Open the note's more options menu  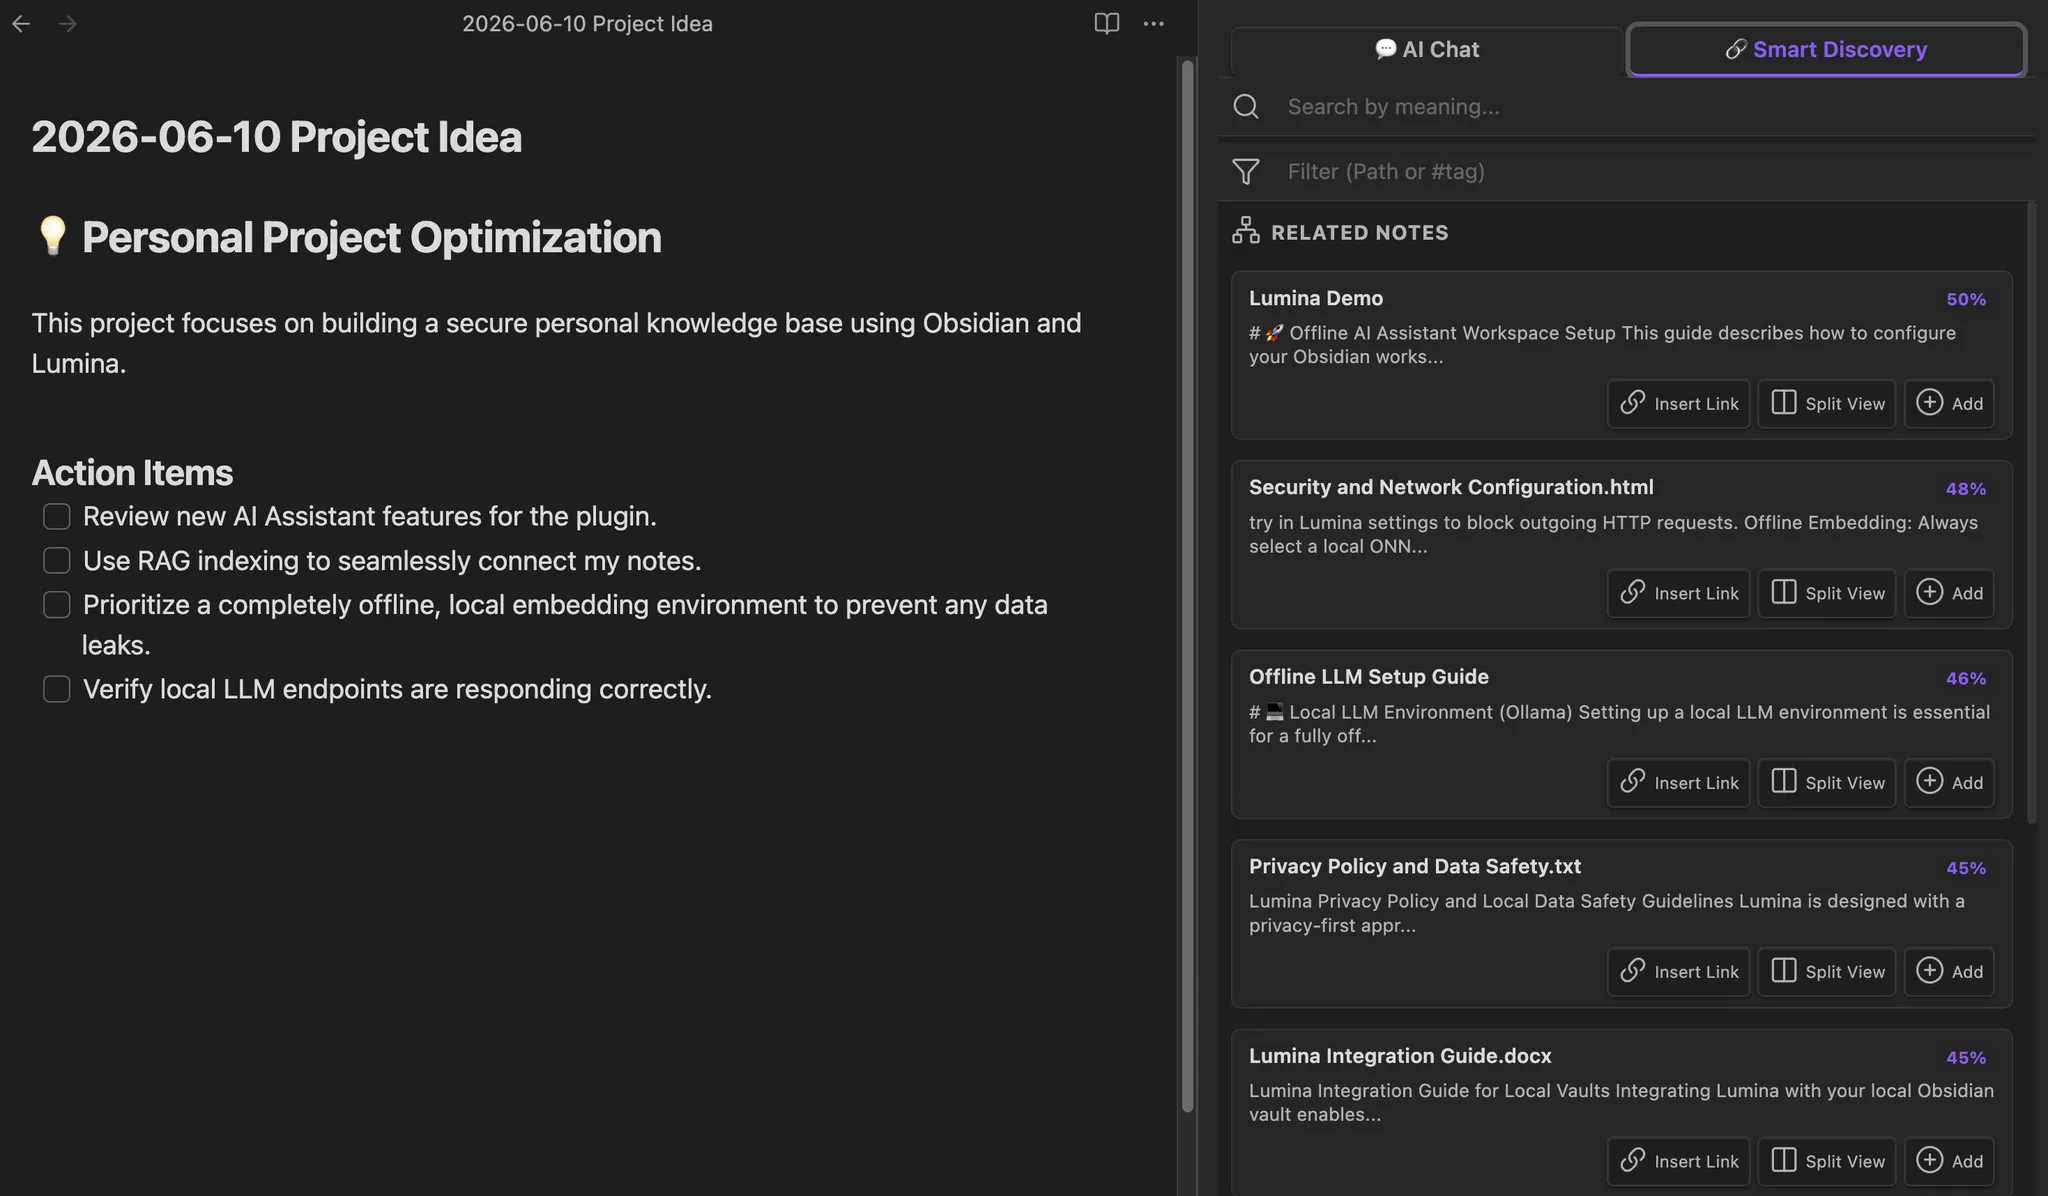pyautogui.click(x=1154, y=23)
